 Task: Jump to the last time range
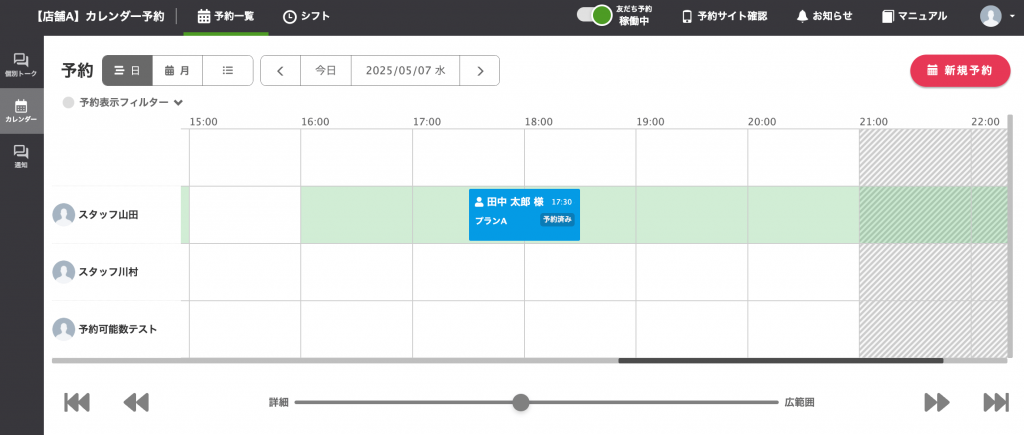coord(996,402)
